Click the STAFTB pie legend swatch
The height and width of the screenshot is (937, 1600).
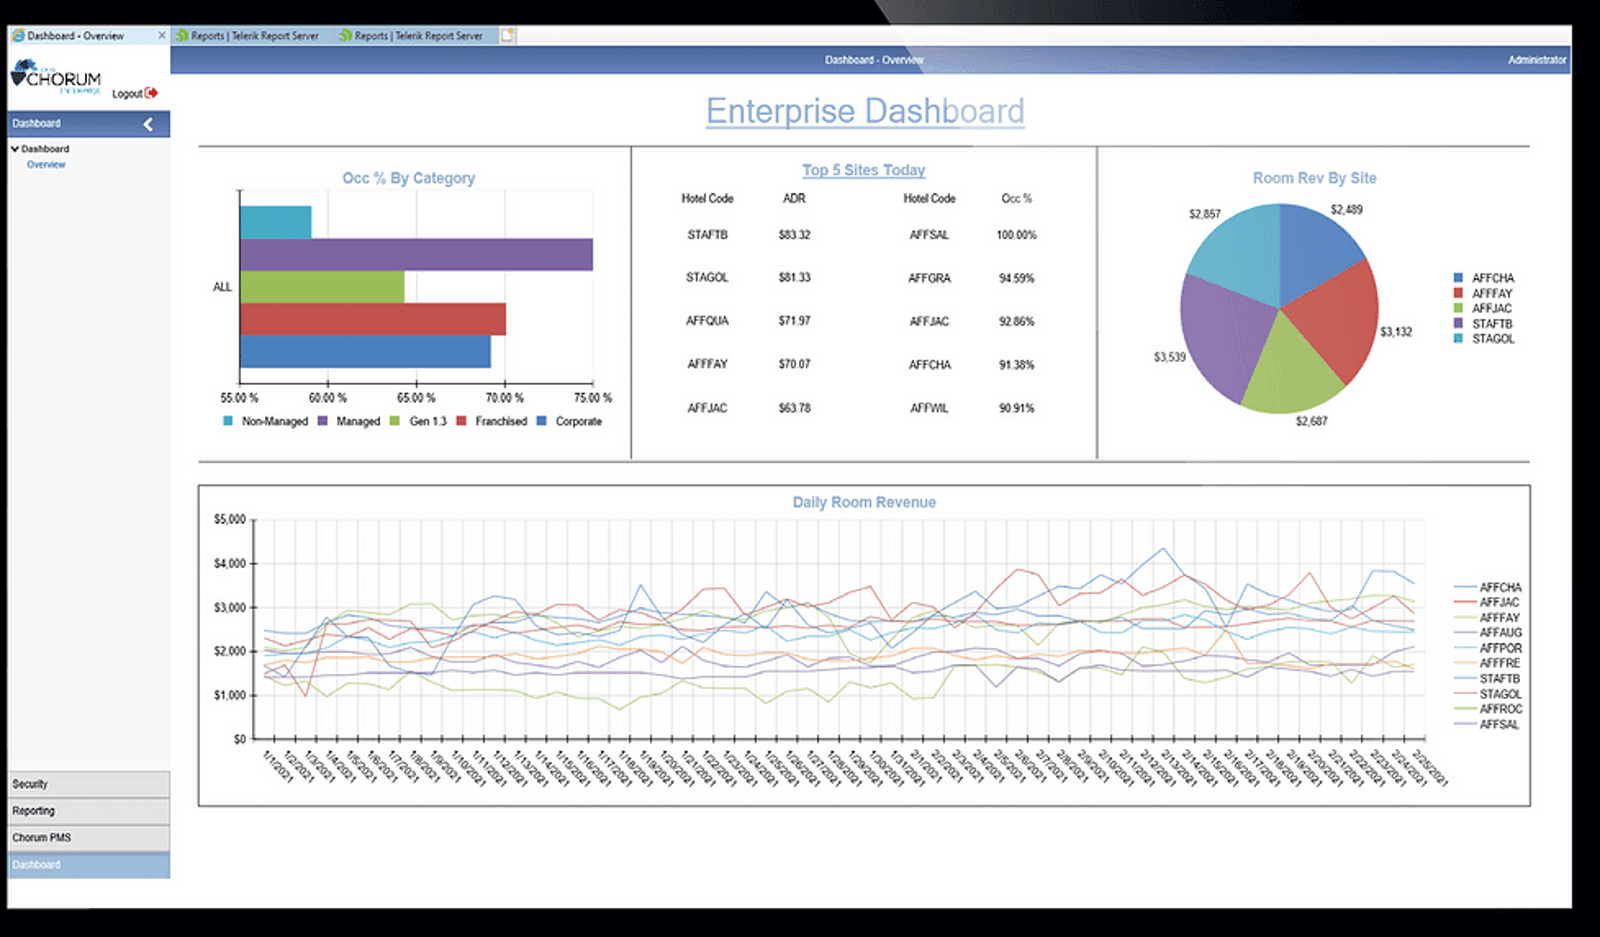[x=1458, y=323]
